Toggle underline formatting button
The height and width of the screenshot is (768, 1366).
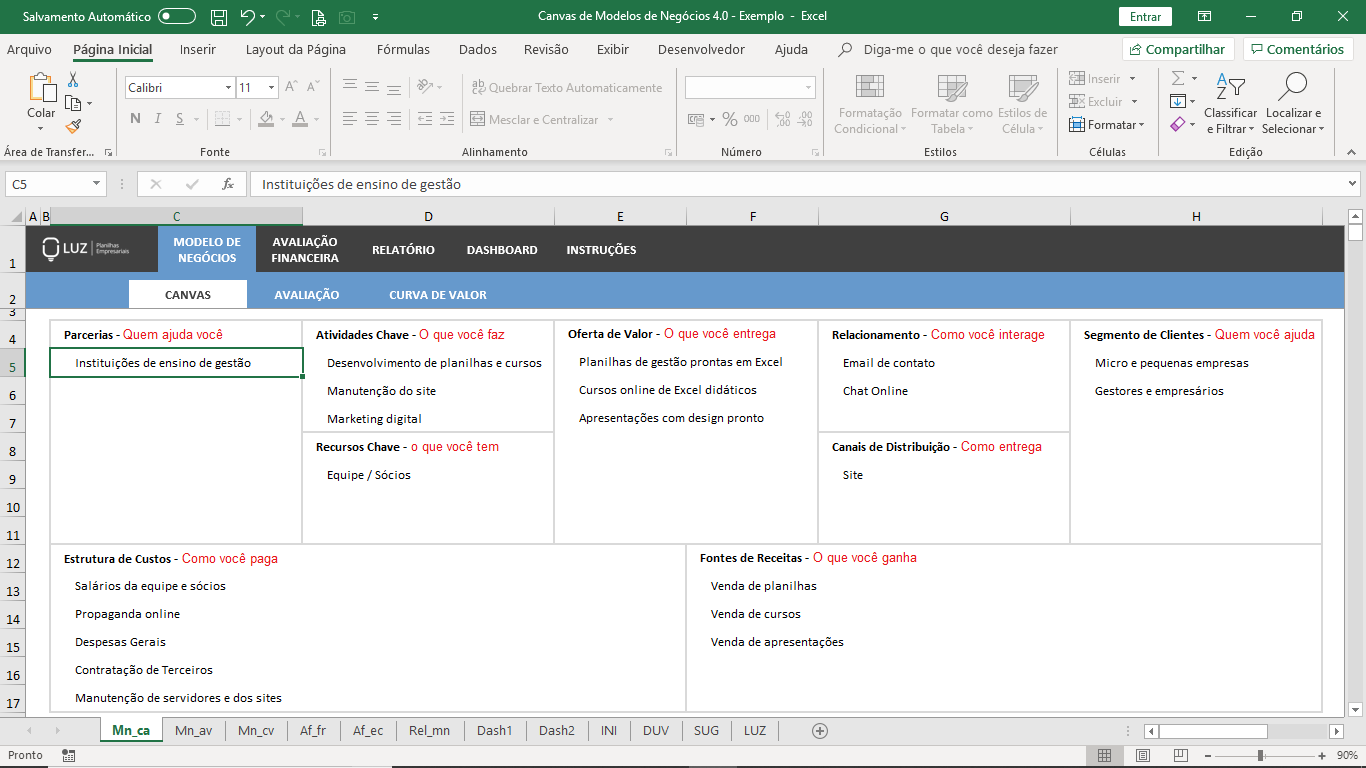[180, 119]
